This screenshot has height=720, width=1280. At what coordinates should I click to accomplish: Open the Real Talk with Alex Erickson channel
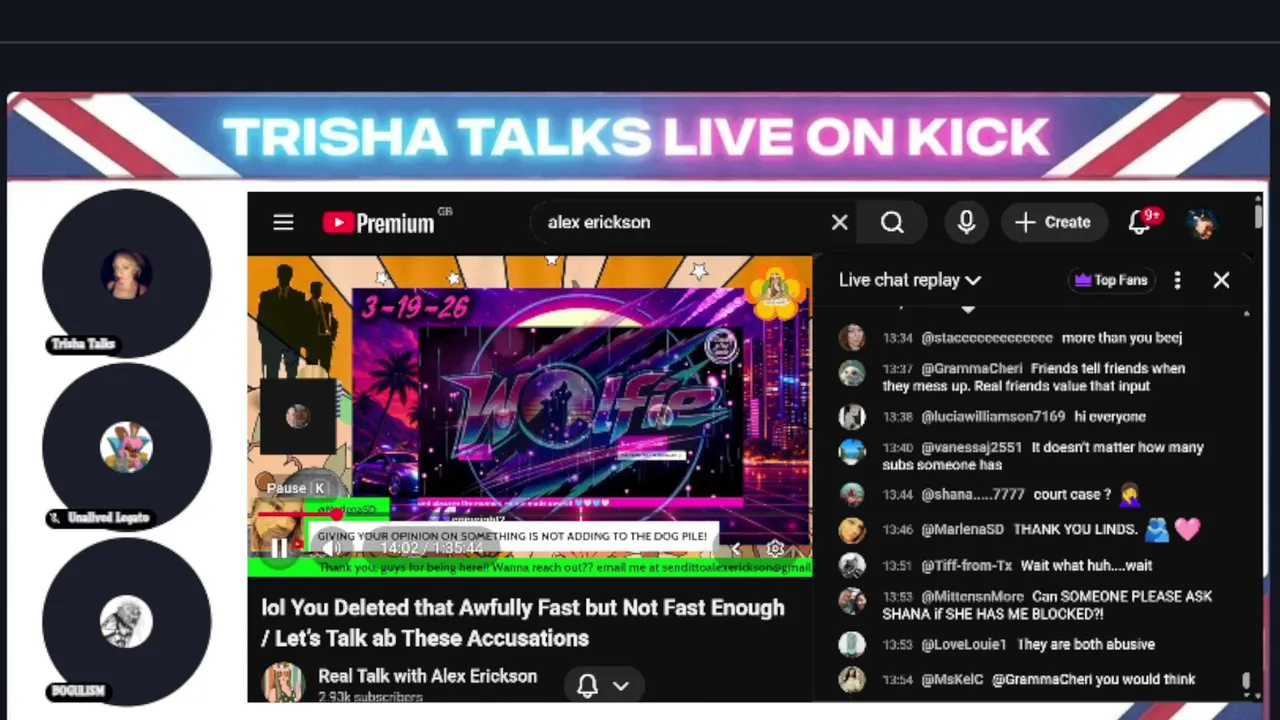(427, 676)
